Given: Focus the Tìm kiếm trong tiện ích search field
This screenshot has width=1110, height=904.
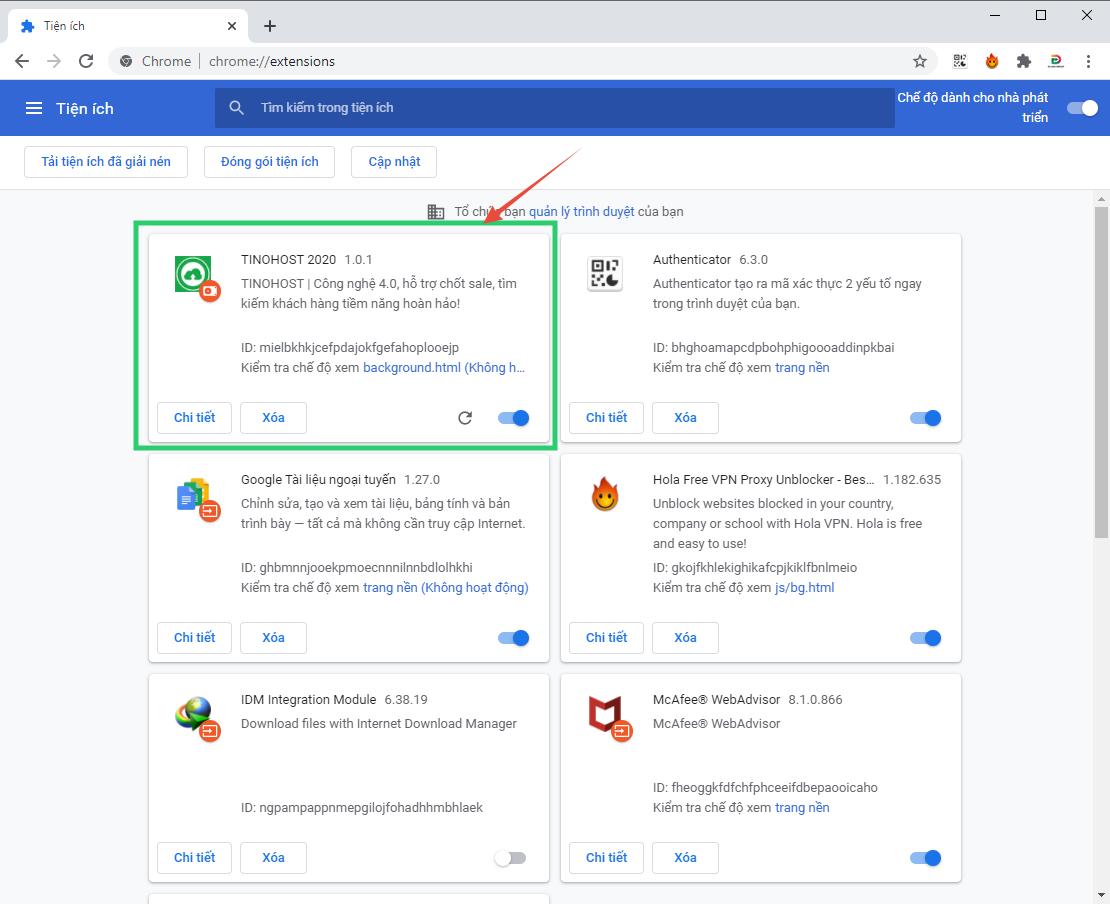Looking at the screenshot, I should tap(555, 108).
